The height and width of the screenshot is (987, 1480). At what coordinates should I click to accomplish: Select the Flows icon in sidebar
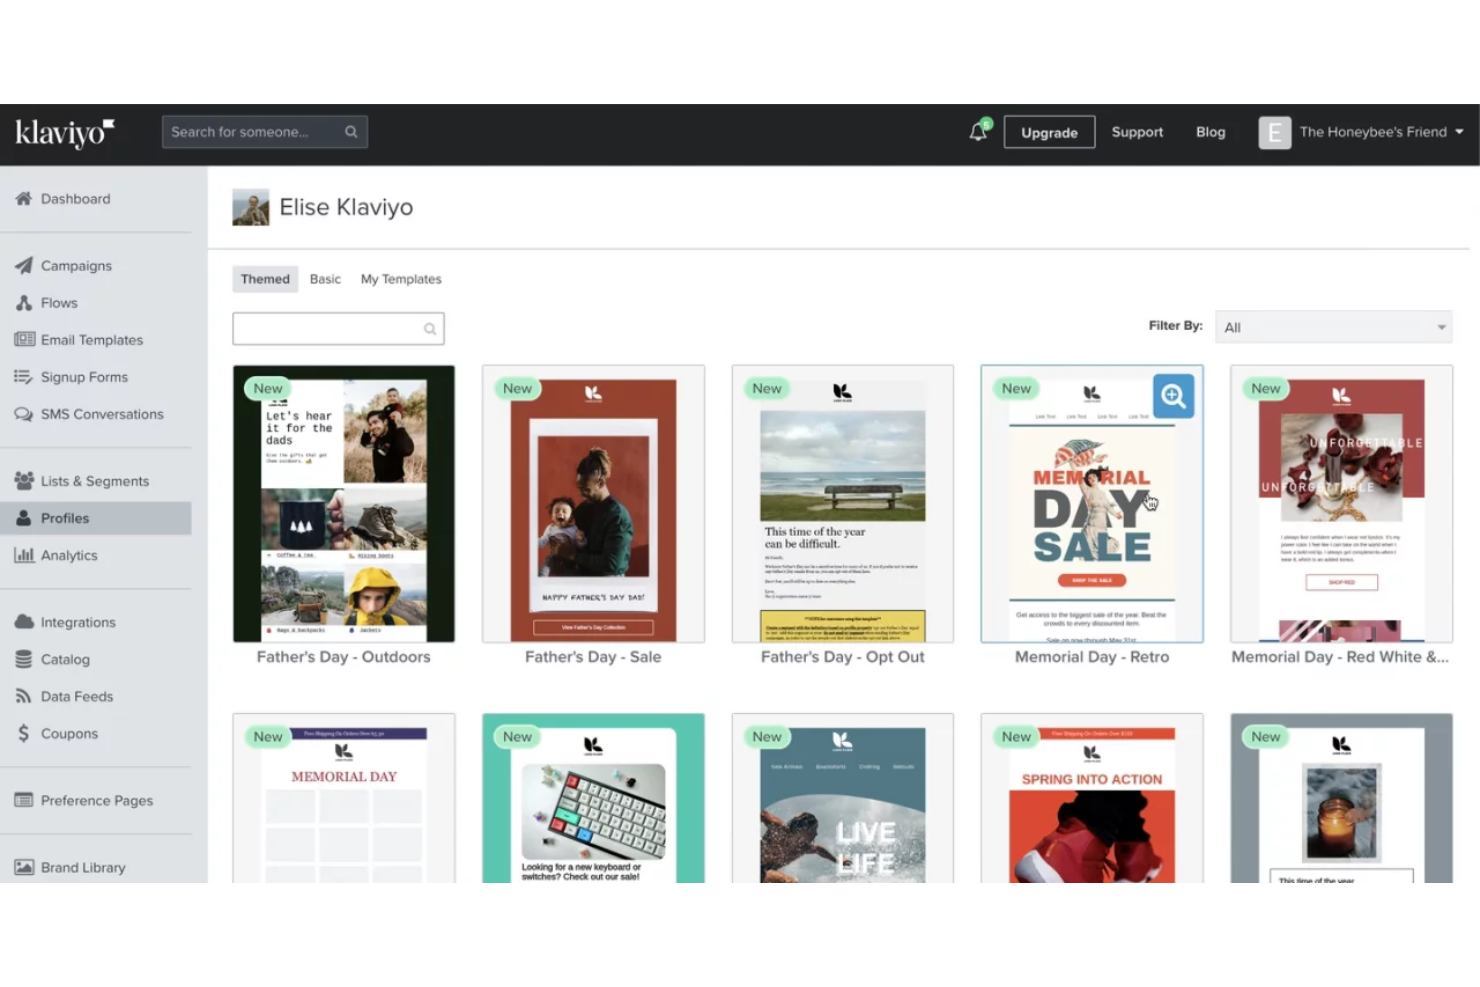[58, 302]
